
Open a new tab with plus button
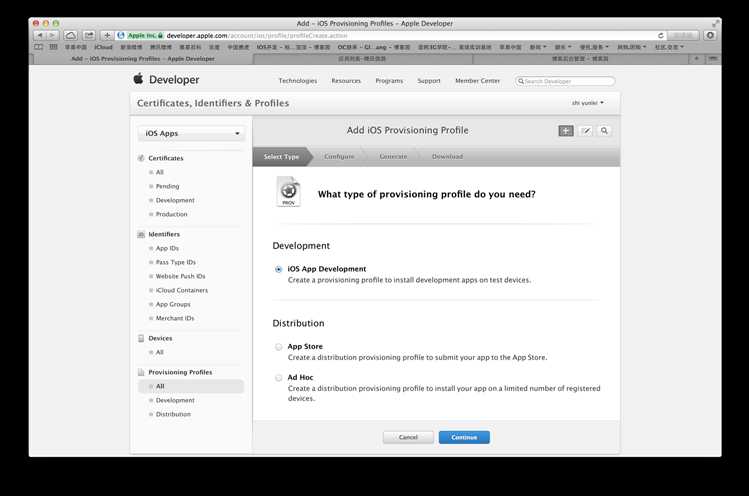pyautogui.click(x=696, y=58)
